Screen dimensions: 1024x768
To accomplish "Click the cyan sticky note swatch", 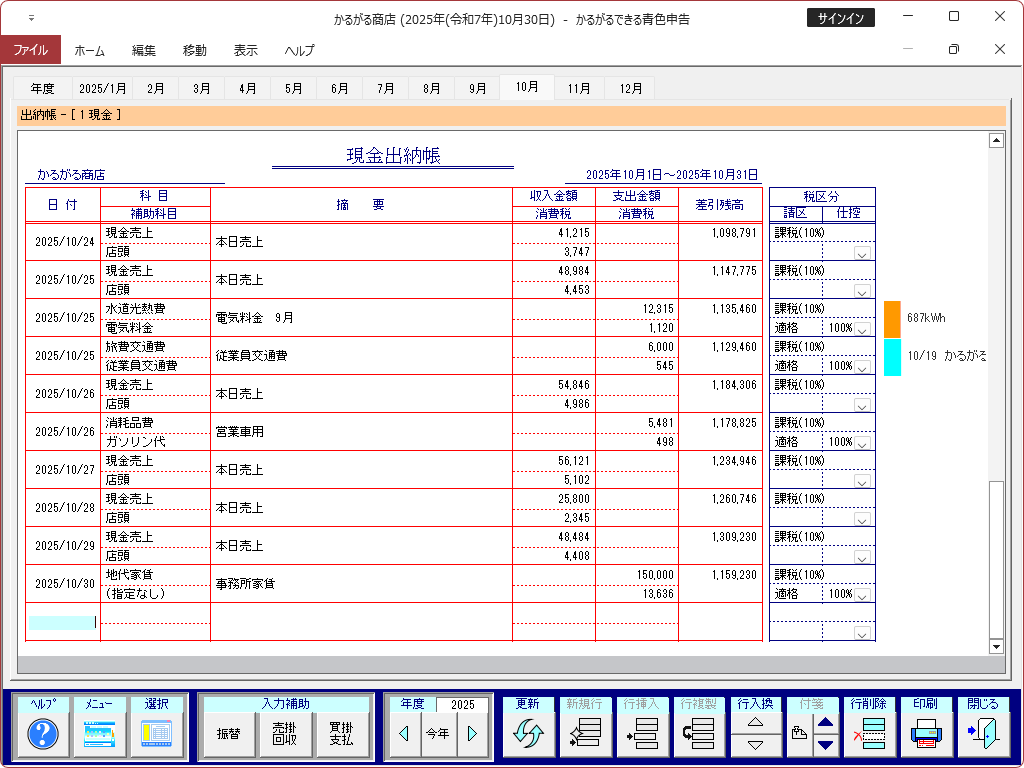I will point(892,356).
